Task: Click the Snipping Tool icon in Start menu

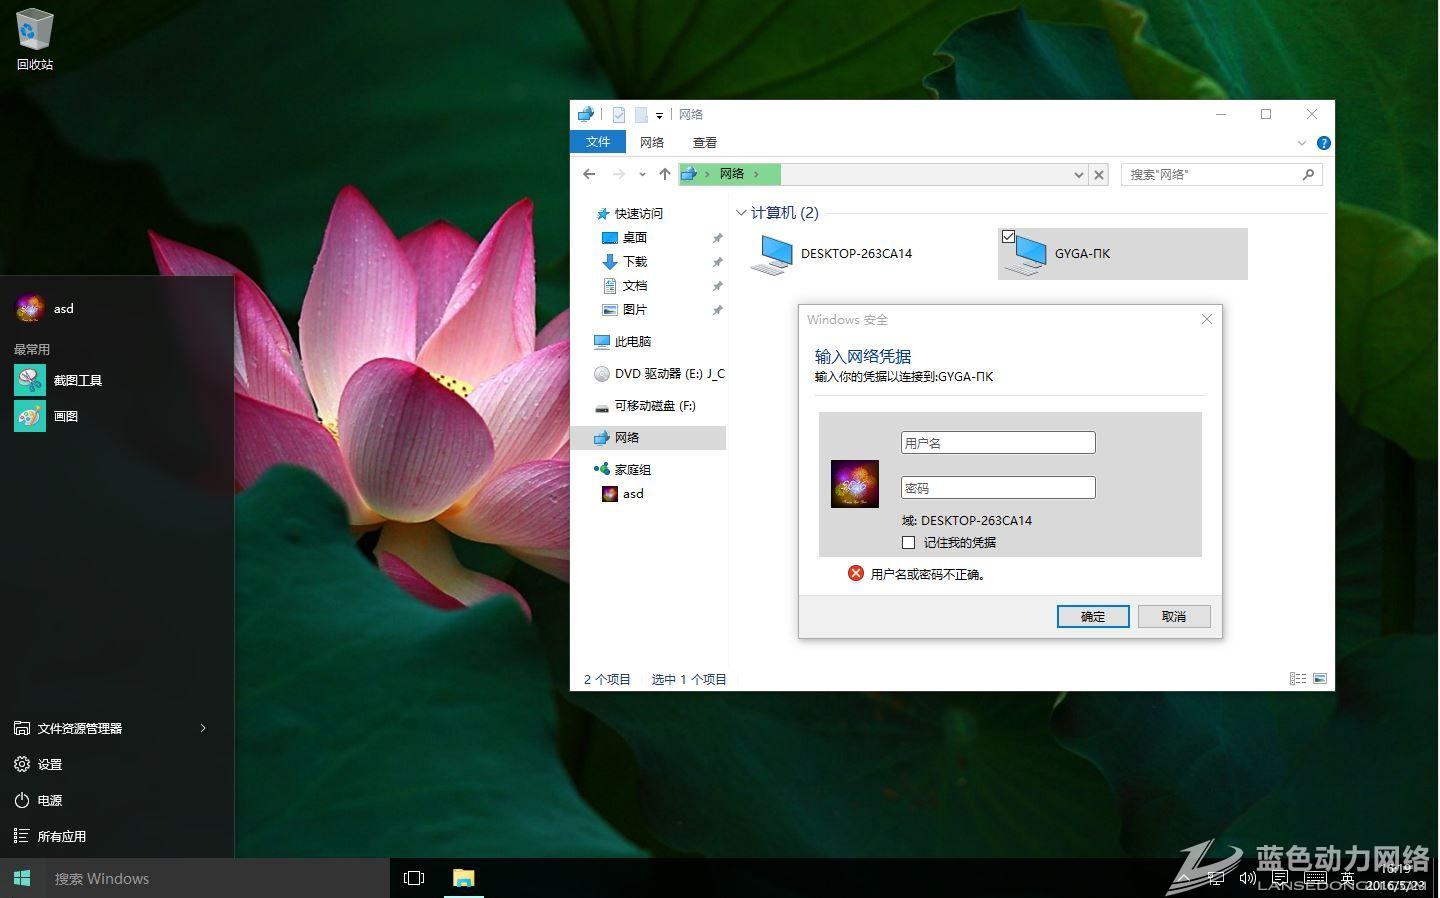Action: coord(30,380)
